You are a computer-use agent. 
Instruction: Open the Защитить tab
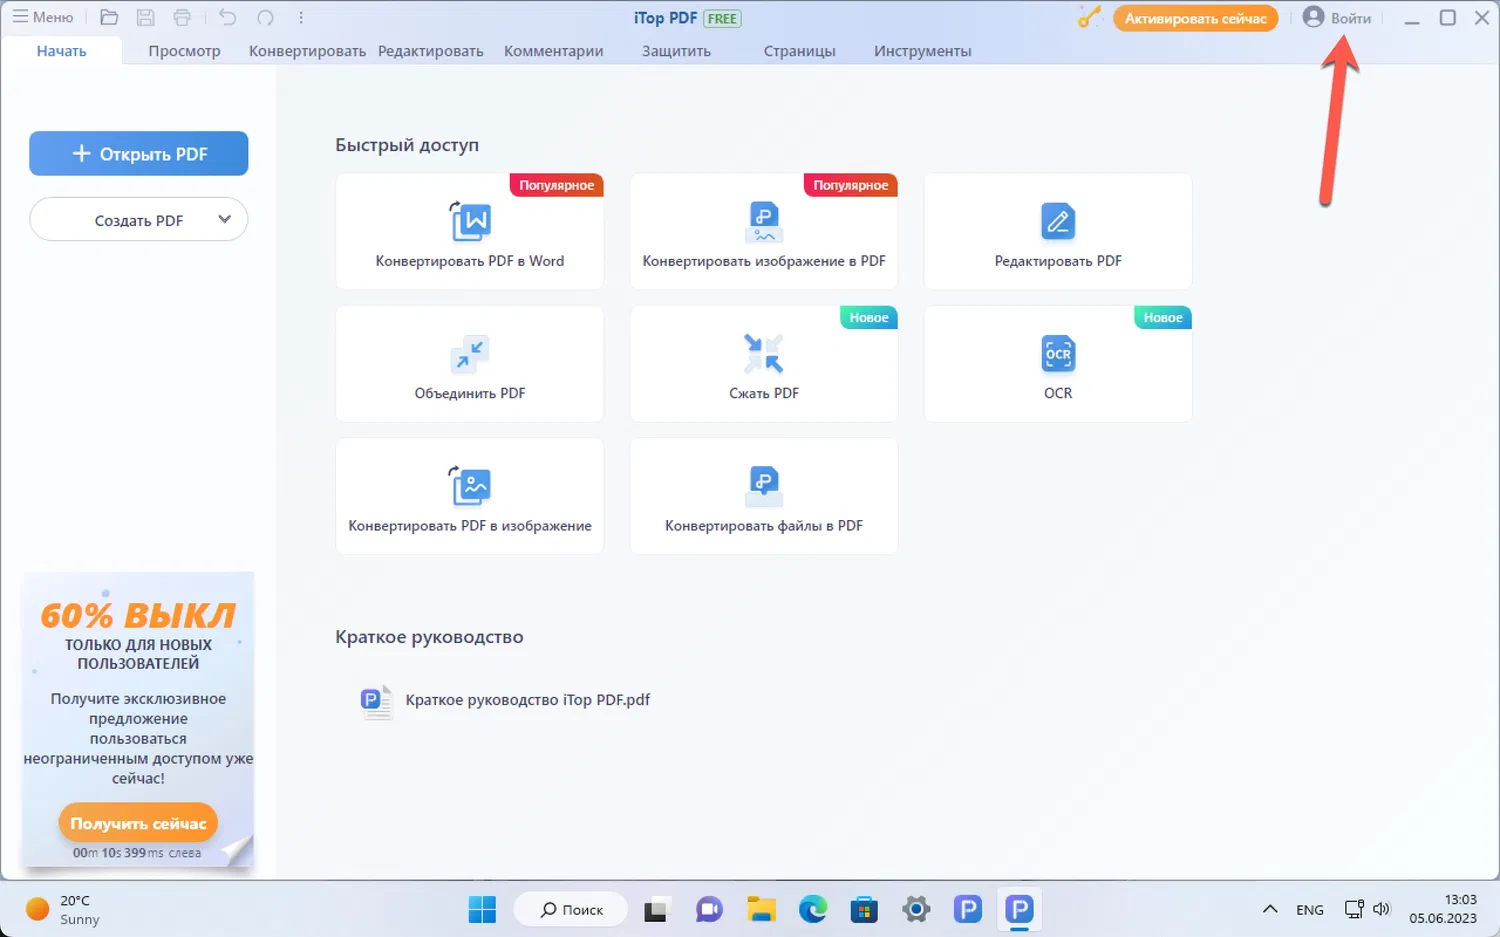point(677,51)
